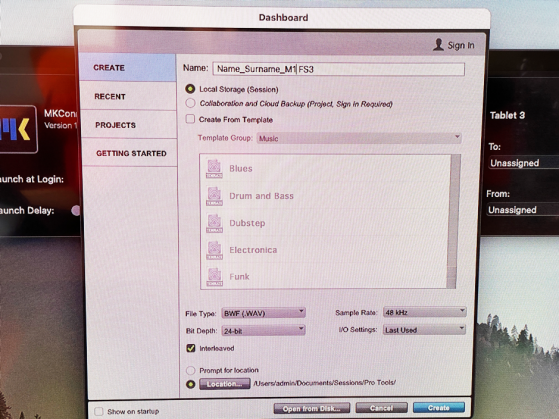The width and height of the screenshot is (559, 419).
Task: Open the Sample Rate 48 kHz dropdown
Action: 425,312
